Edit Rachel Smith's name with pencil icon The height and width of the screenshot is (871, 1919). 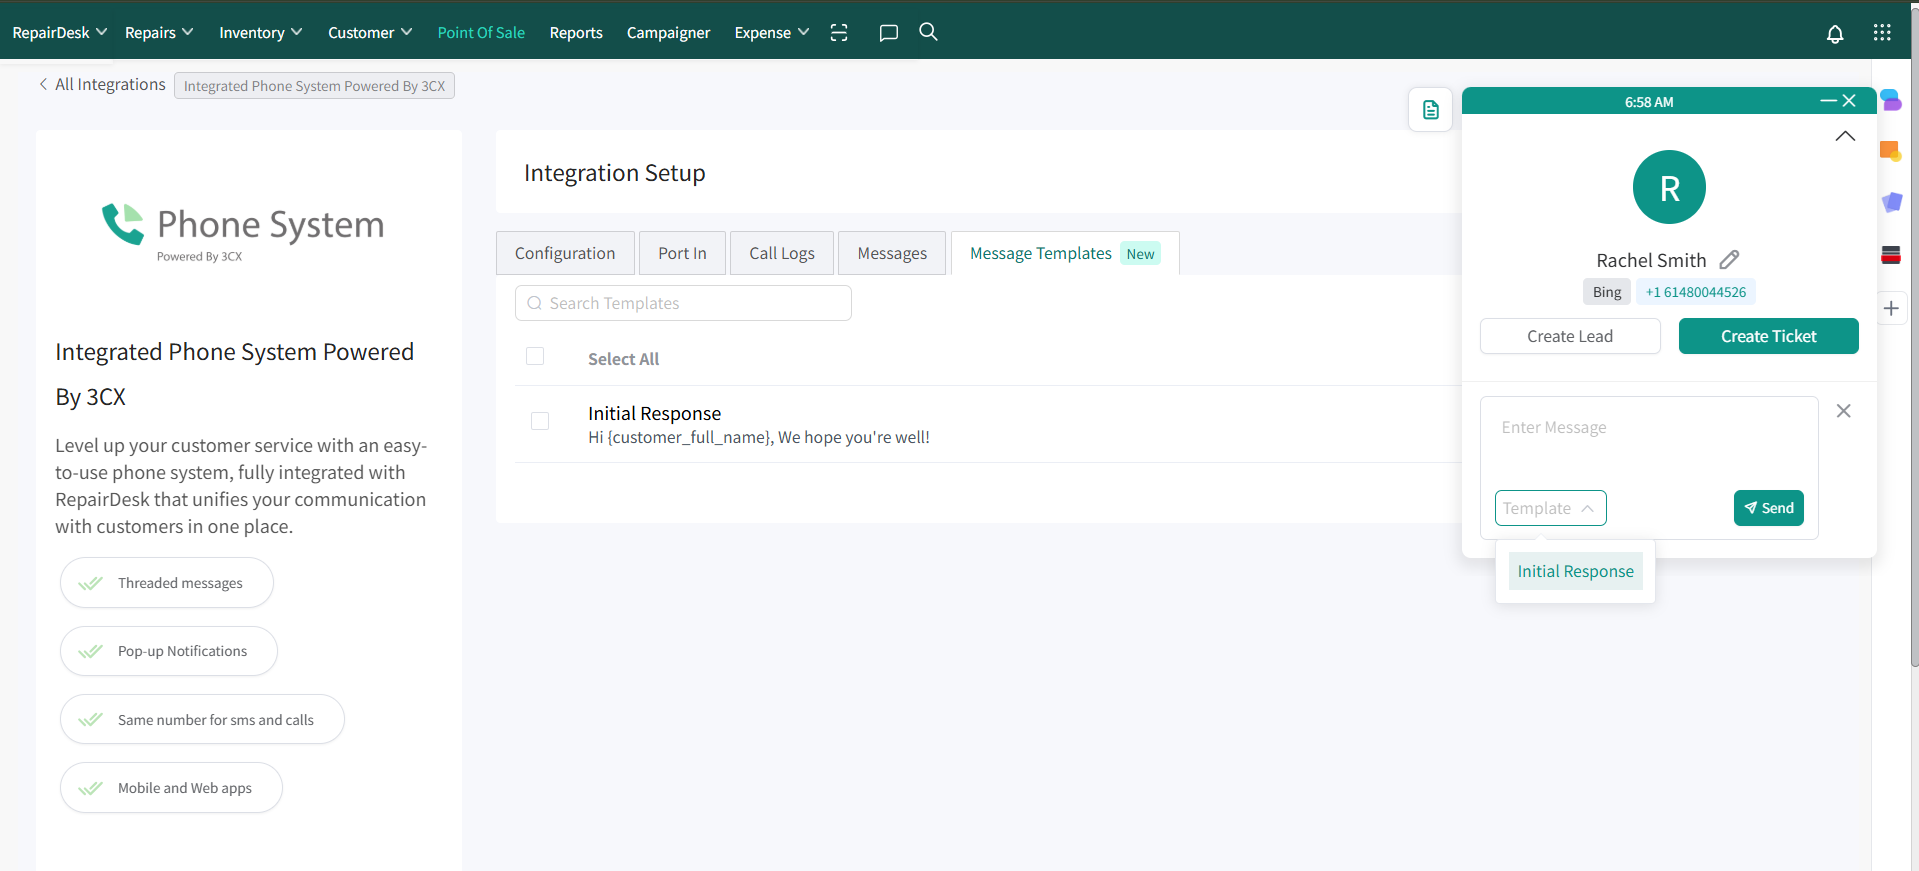[x=1729, y=260]
